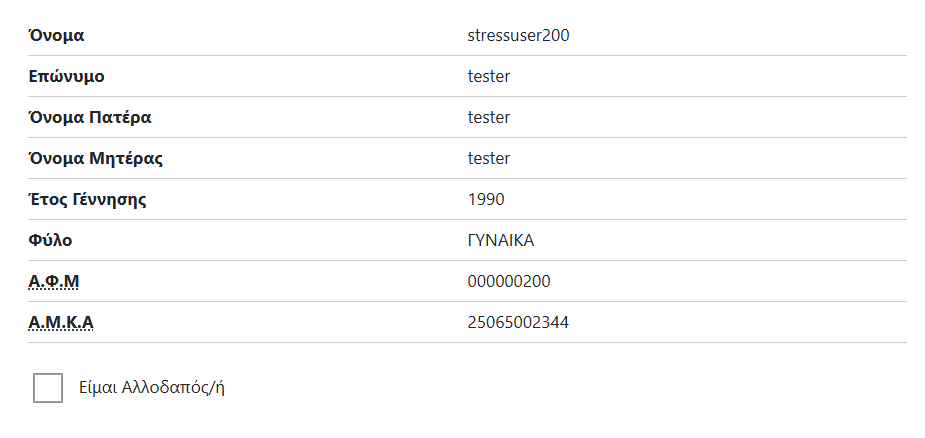Click the stressuser200 name value
This screenshot has height=438, width=925.
point(518,35)
